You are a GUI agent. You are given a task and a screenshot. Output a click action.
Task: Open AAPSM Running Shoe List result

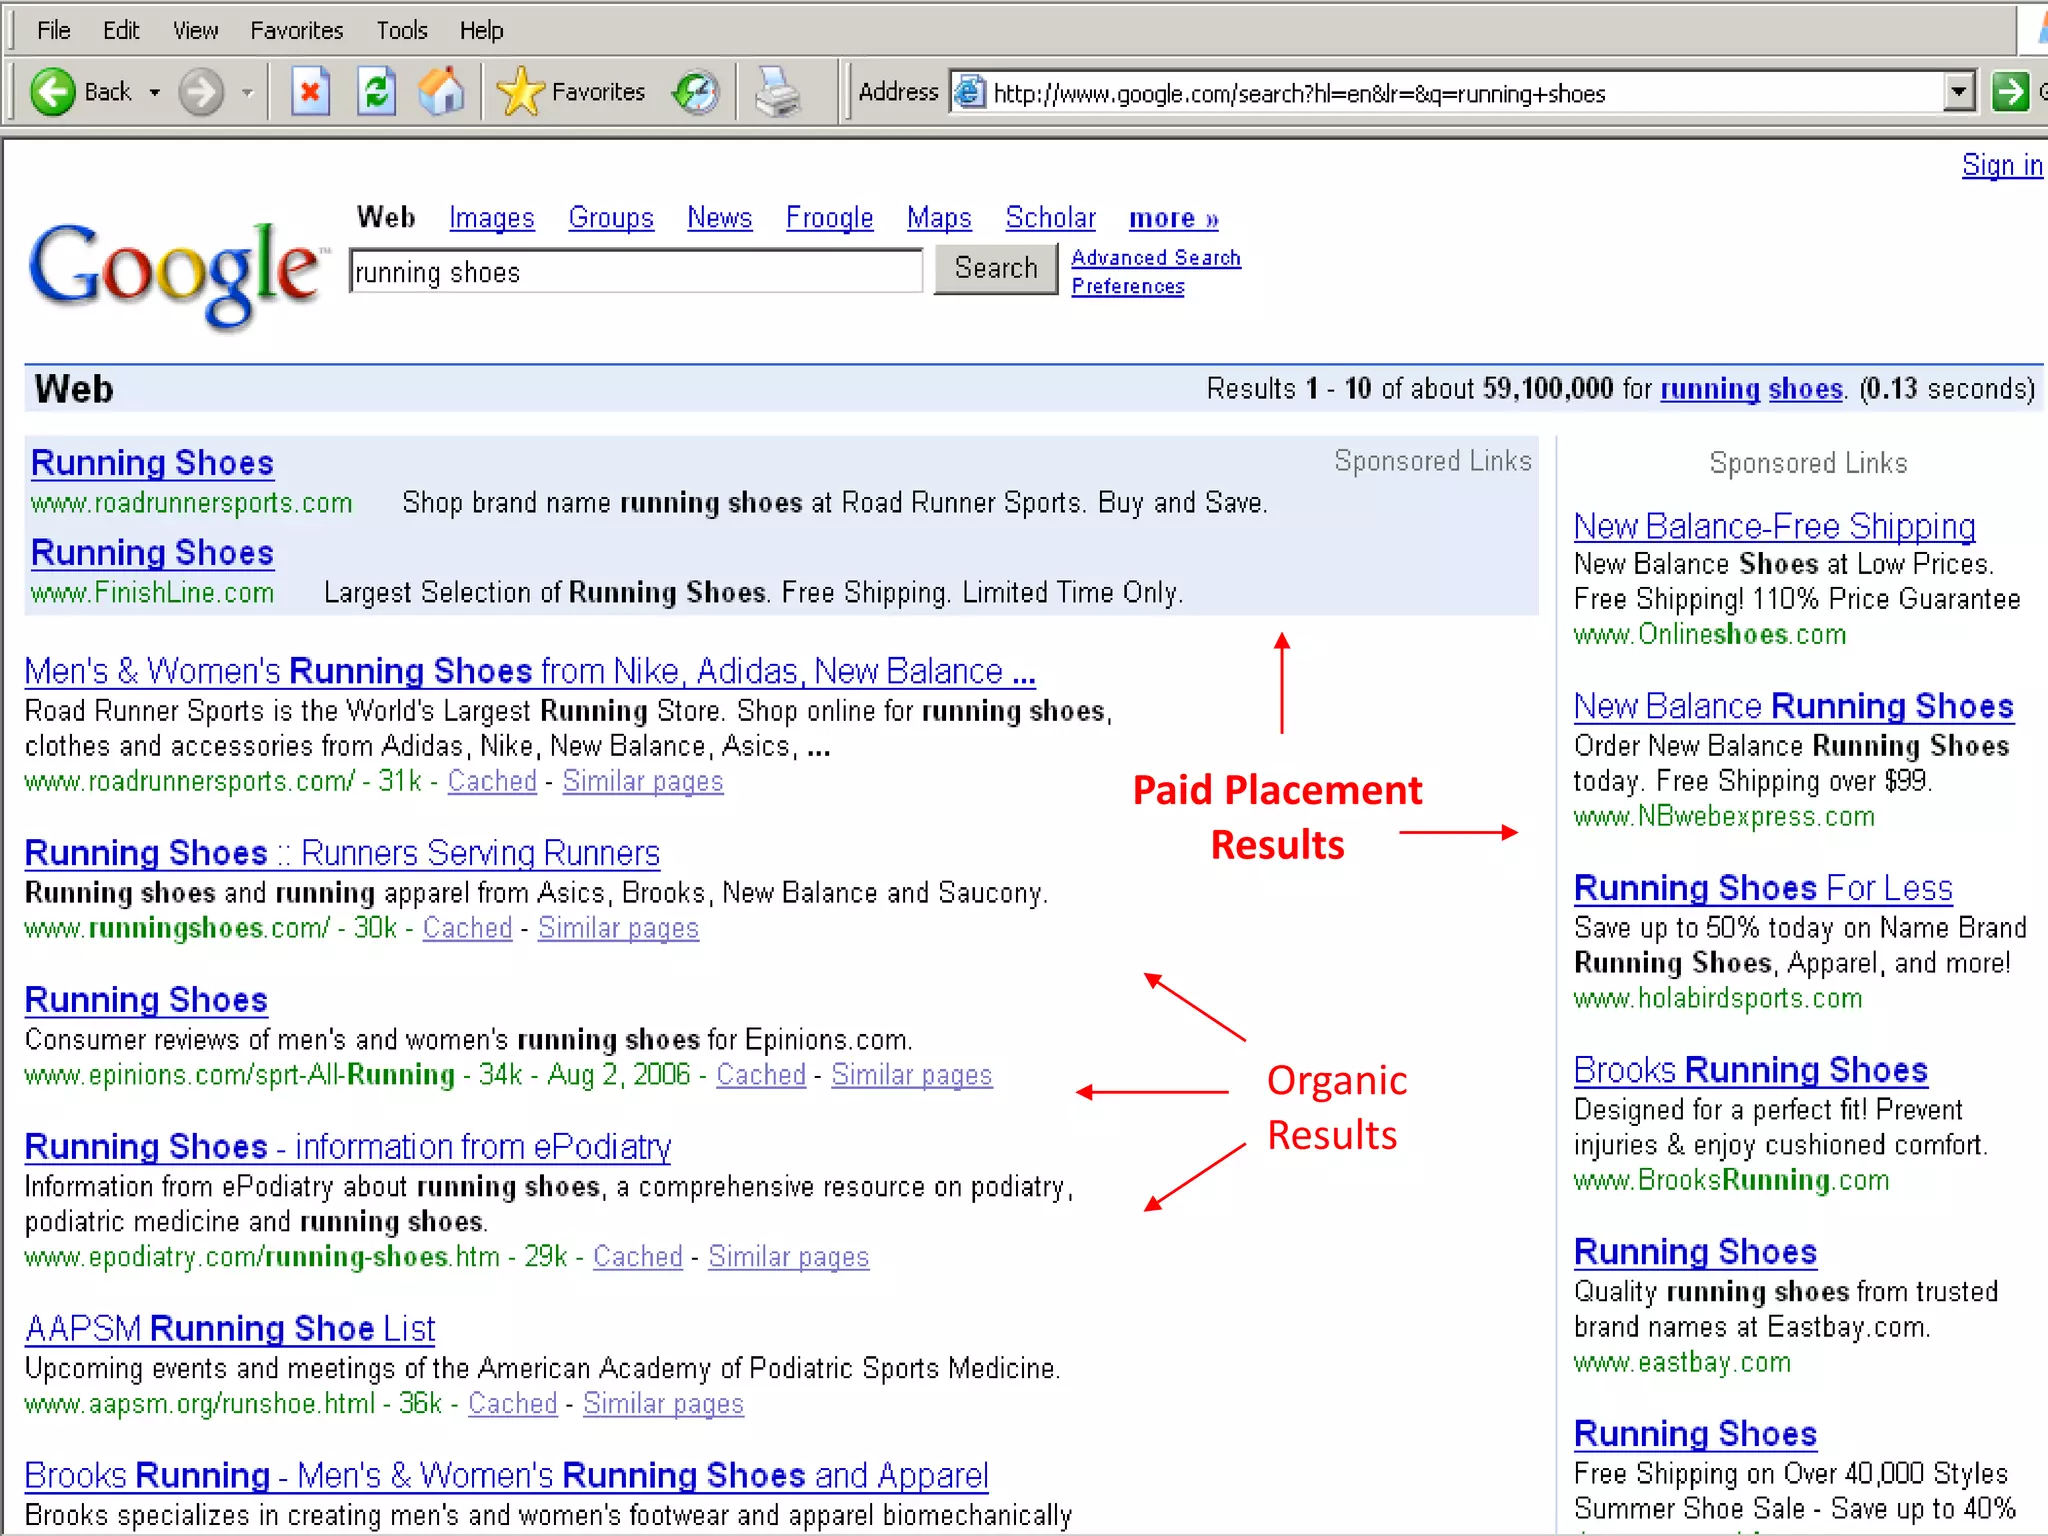tap(230, 1329)
